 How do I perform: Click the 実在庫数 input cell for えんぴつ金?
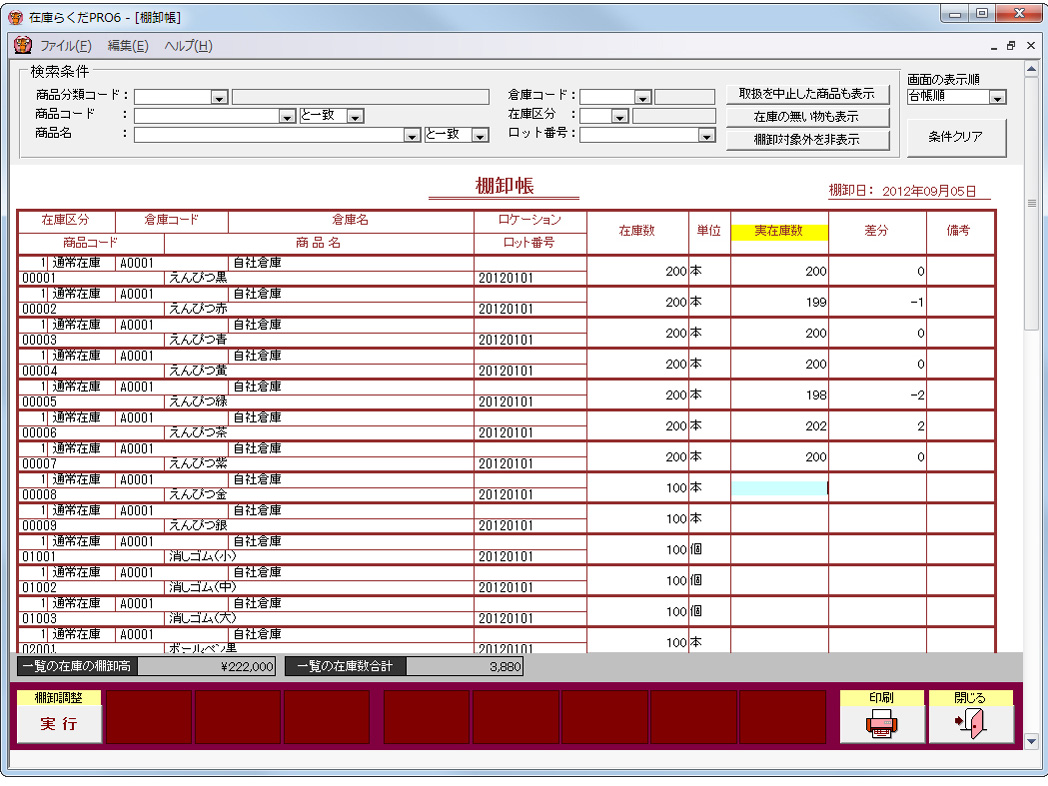(x=779, y=488)
